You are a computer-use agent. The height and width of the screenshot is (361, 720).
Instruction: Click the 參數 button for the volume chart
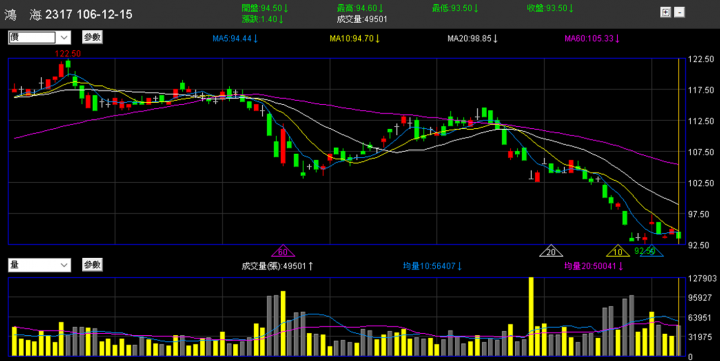92,265
